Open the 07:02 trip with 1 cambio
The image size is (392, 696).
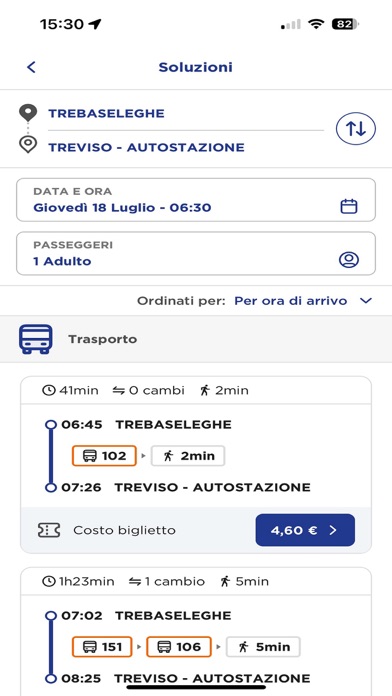196,630
